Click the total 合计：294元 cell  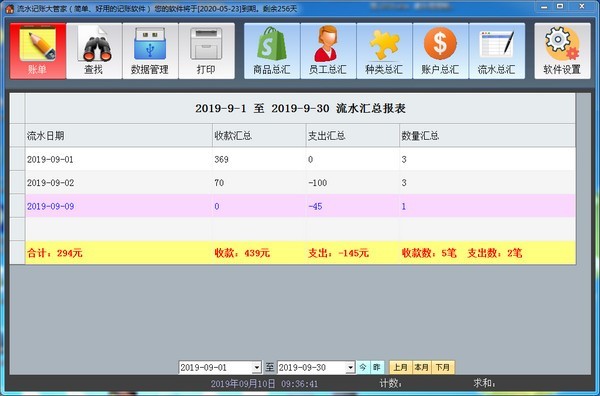(x=119, y=253)
